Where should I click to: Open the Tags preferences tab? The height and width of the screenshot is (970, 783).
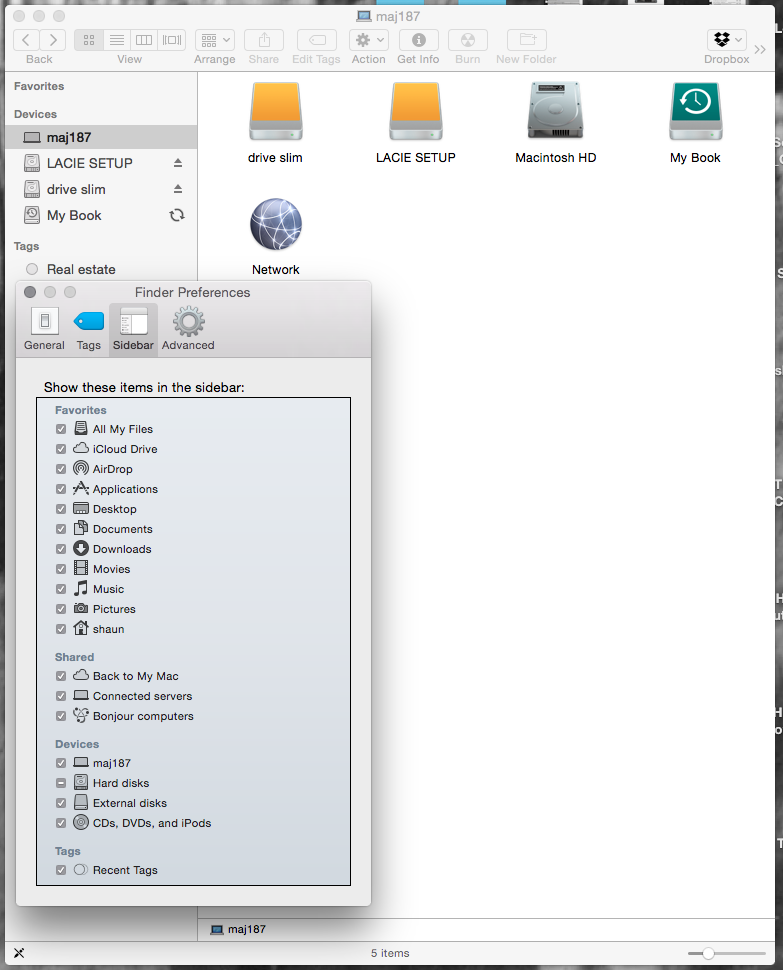tap(88, 330)
